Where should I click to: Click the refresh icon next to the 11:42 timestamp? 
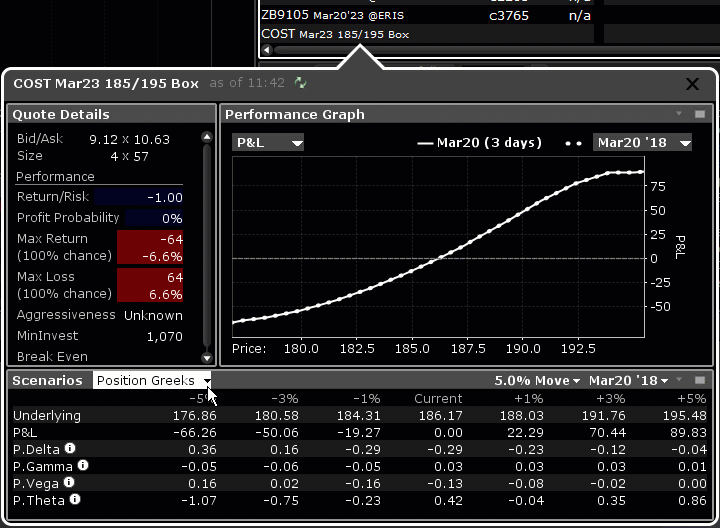(x=301, y=83)
